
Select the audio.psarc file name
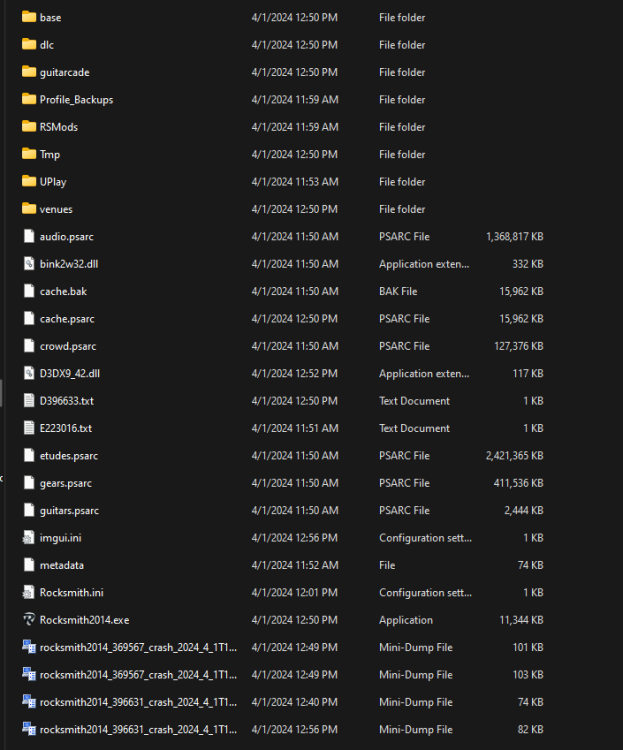click(66, 237)
